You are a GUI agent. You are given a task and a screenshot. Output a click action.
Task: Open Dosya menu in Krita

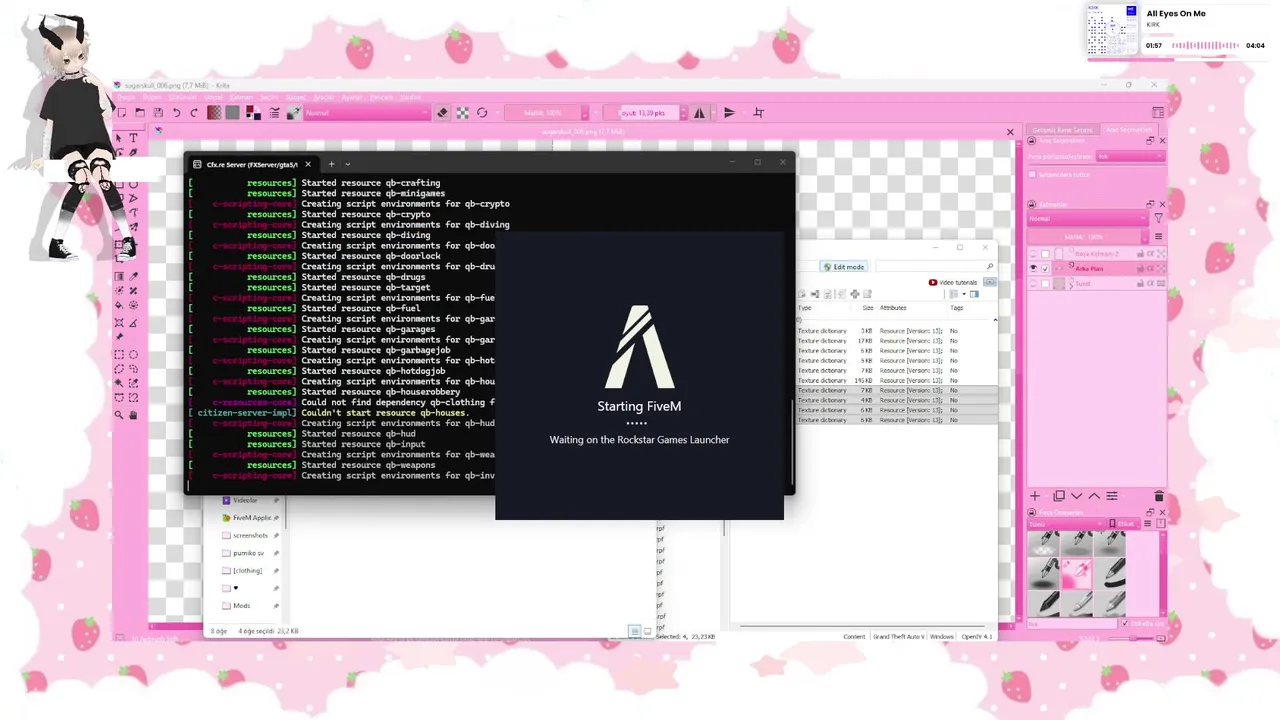coord(126,97)
